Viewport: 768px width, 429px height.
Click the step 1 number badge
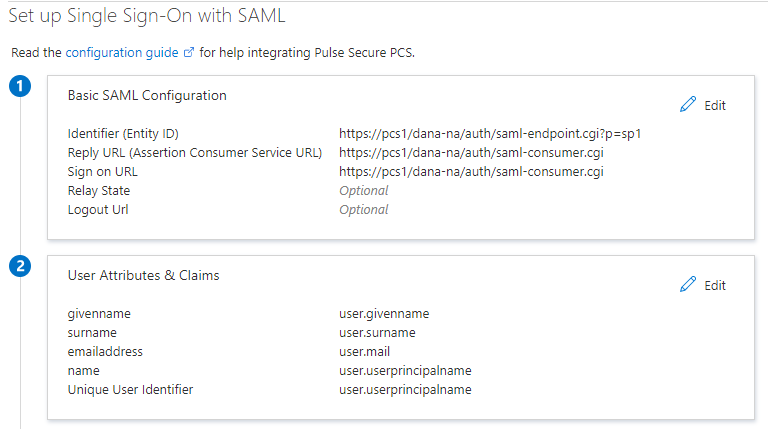[21, 87]
